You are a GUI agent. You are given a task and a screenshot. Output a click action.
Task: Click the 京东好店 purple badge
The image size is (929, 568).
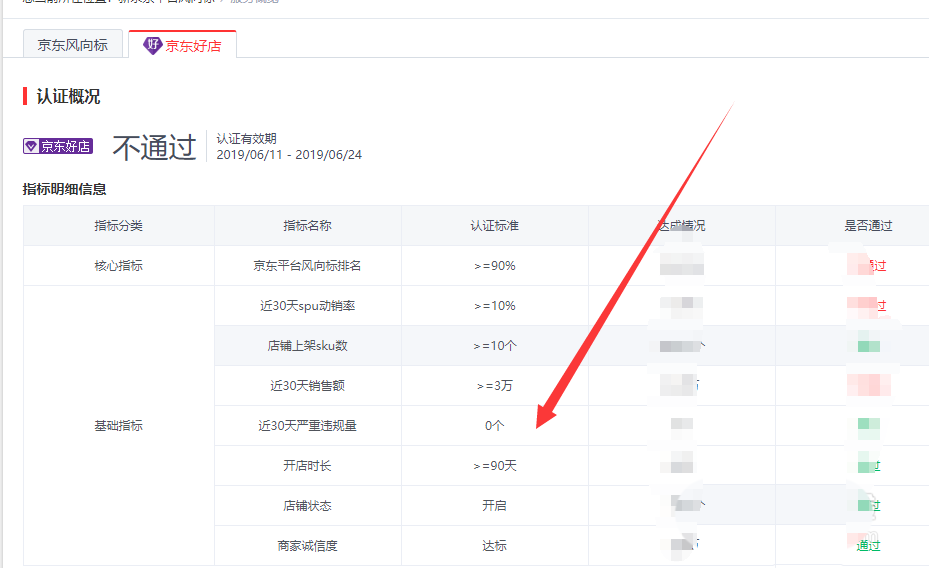pos(58,146)
